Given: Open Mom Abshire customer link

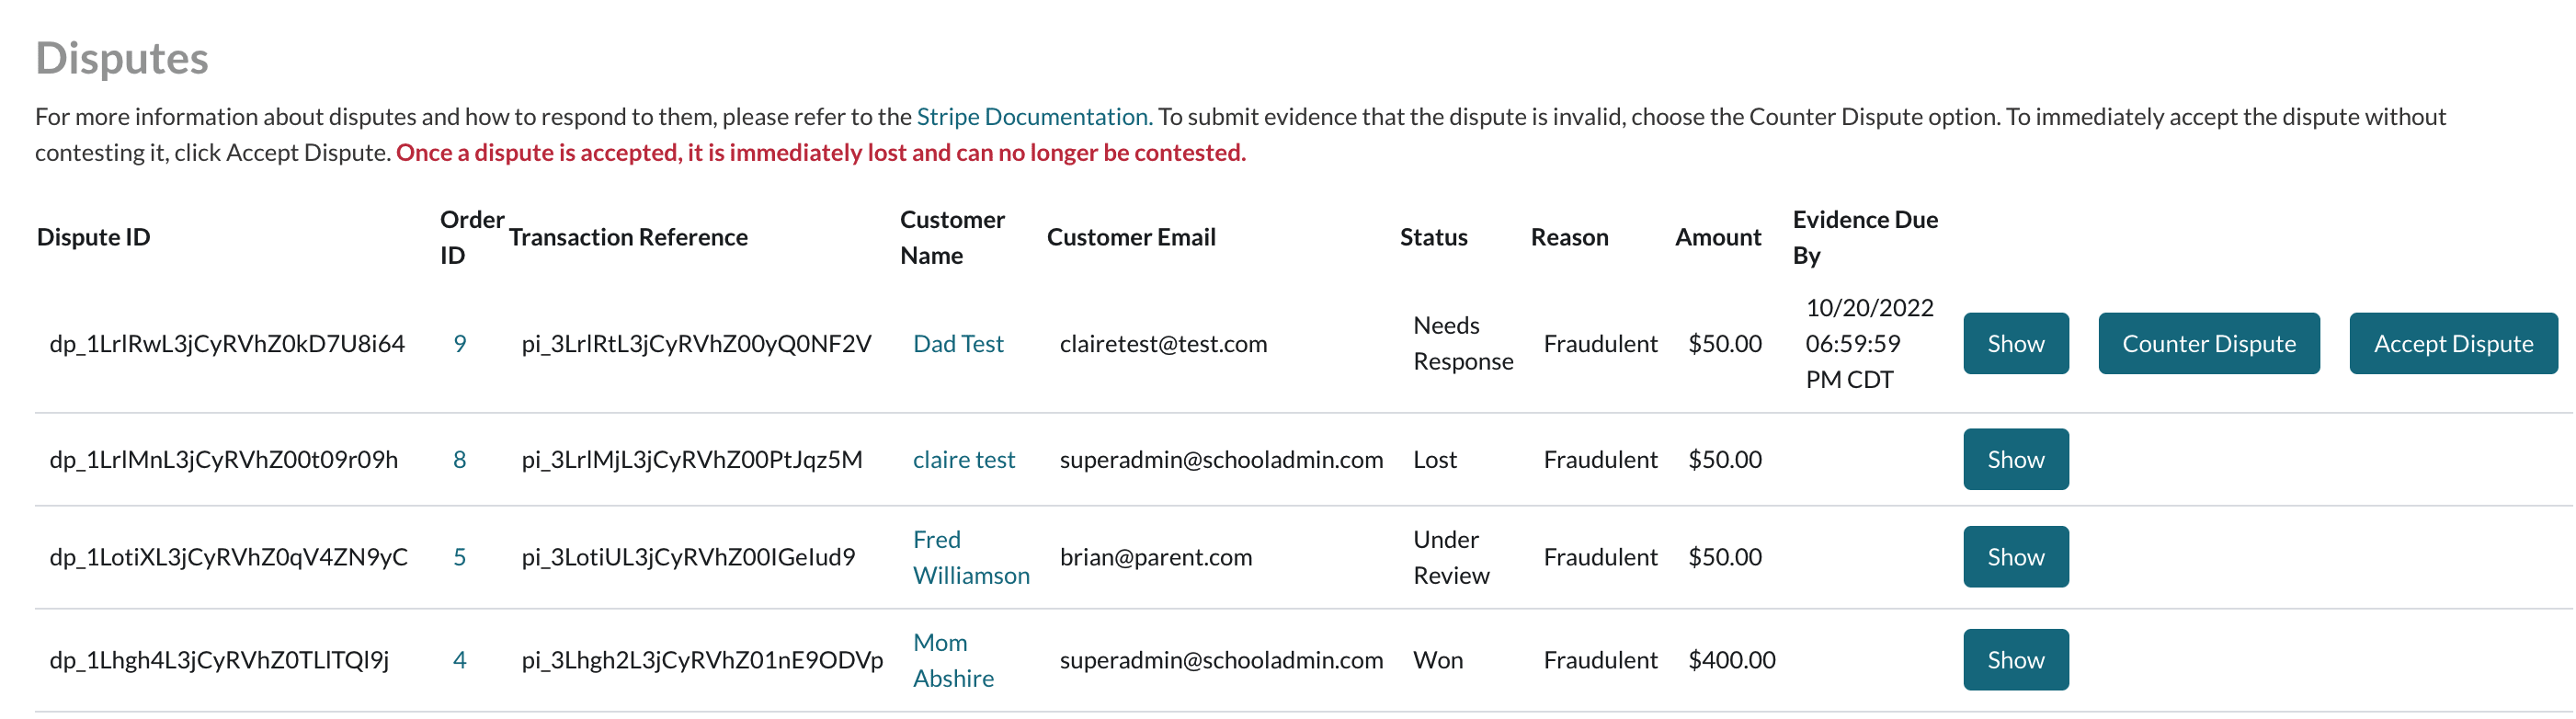Looking at the screenshot, I should pyautogui.click(x=952, y=661).
